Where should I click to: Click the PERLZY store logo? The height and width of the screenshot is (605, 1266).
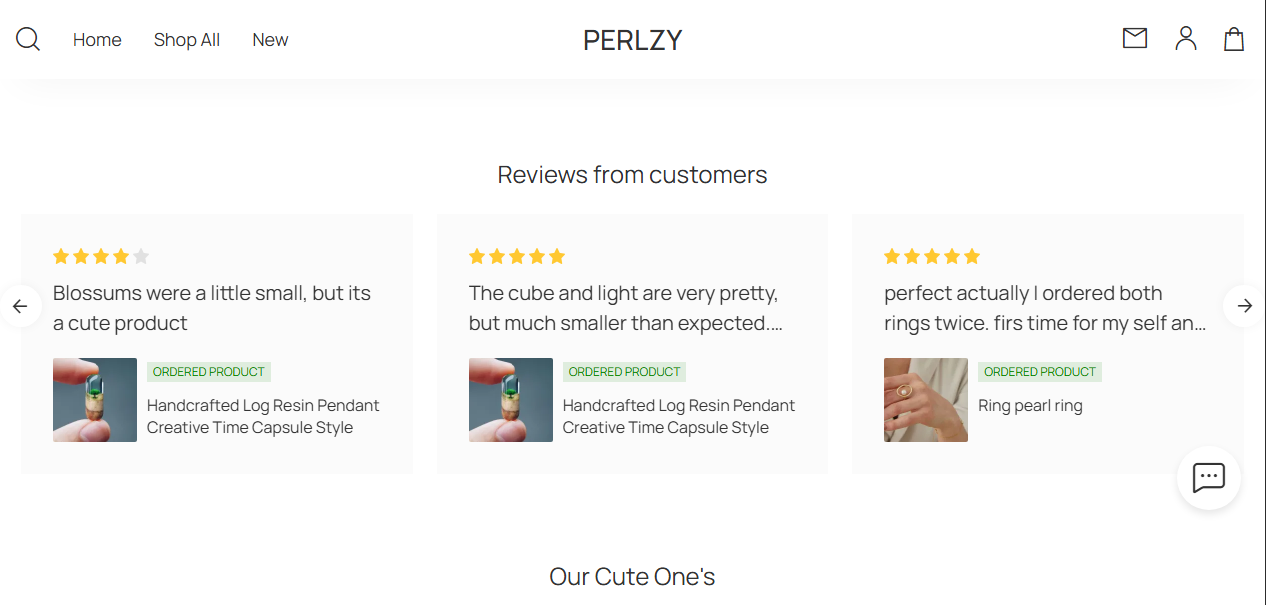(632, 40)
